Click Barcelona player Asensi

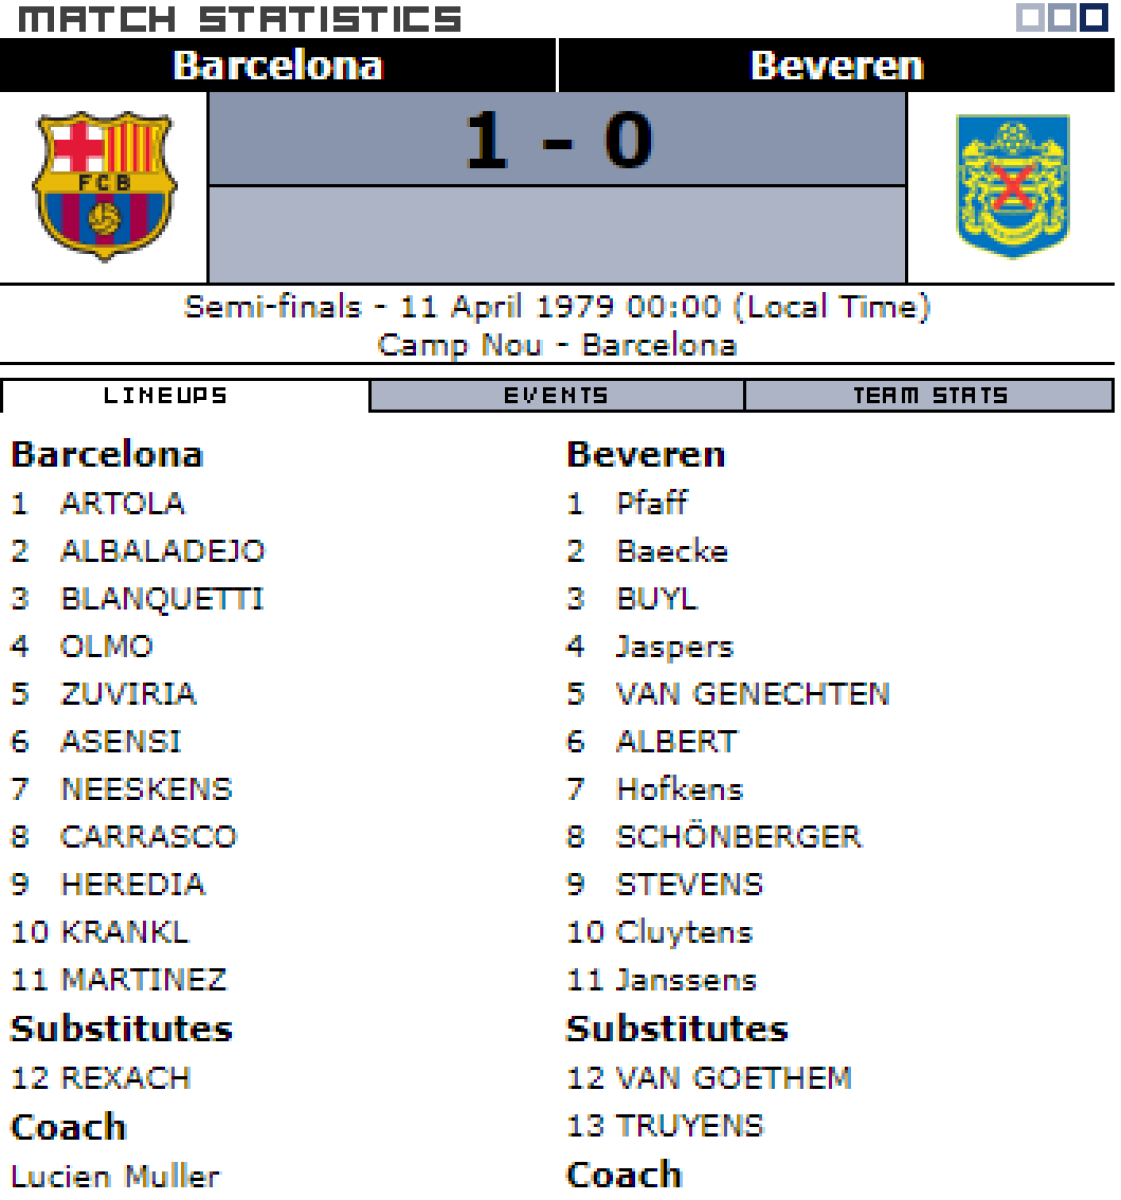121,742
